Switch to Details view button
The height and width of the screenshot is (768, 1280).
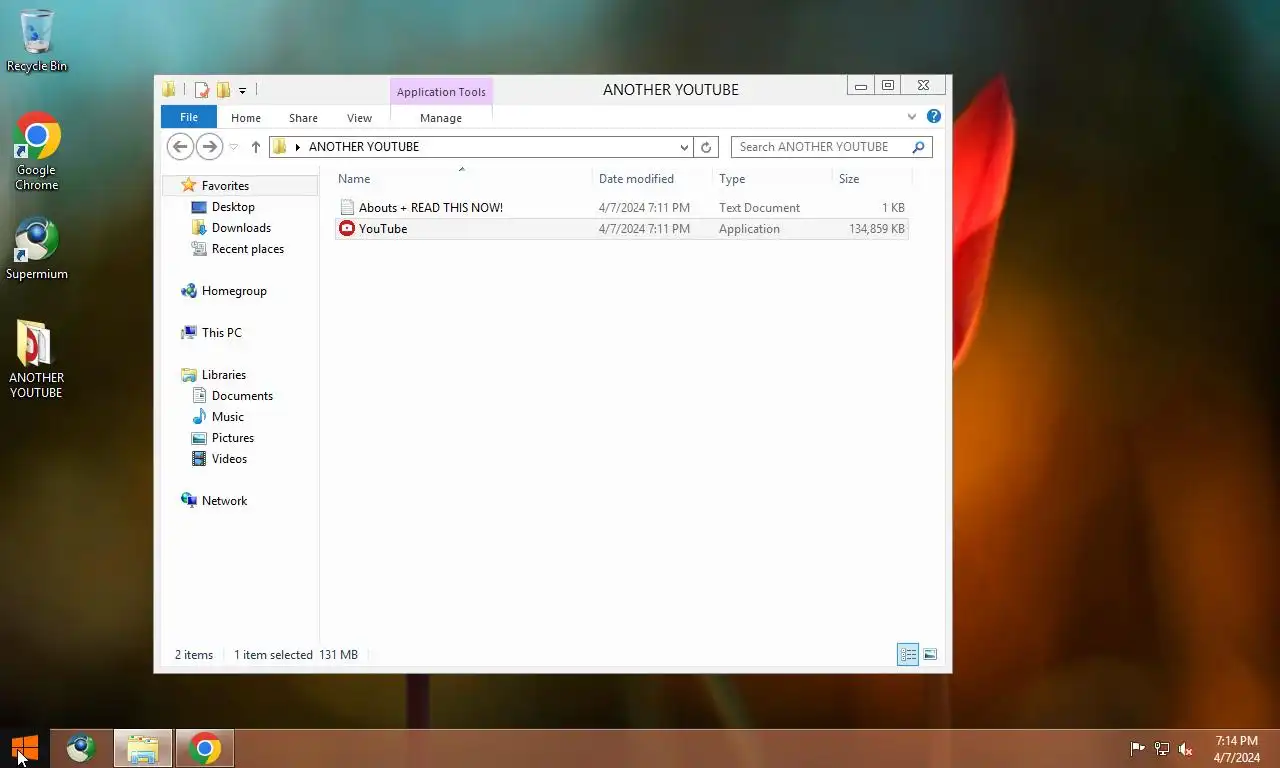pos(908,655)
